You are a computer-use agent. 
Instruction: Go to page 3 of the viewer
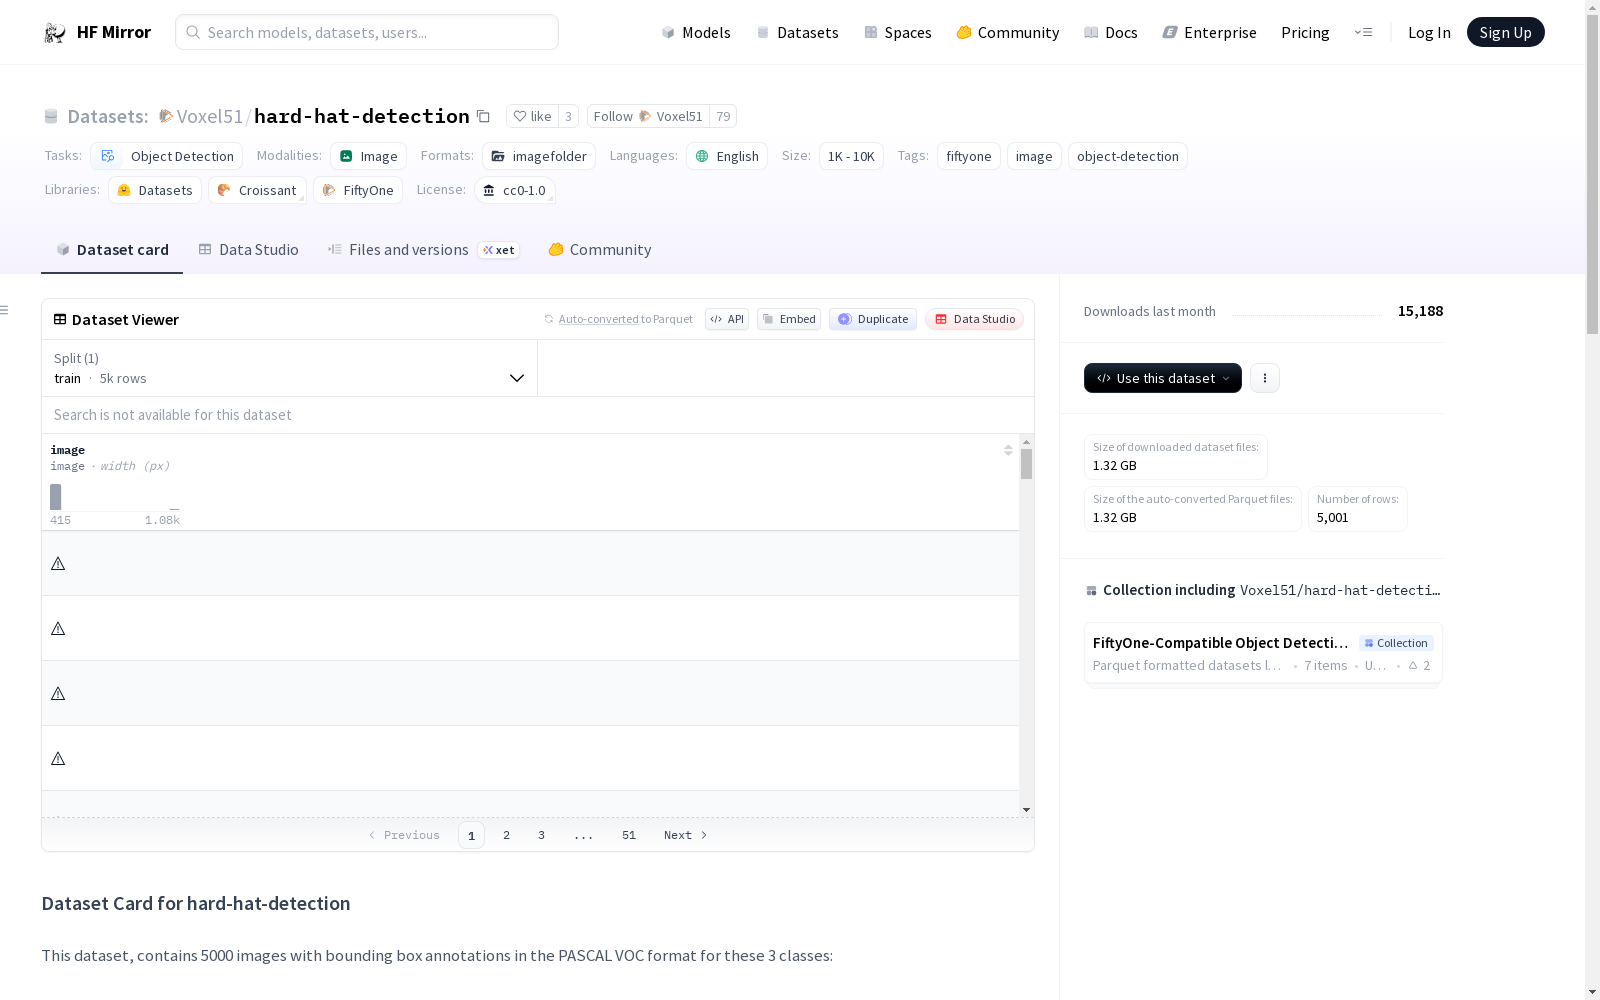click(x=542, y=835)
